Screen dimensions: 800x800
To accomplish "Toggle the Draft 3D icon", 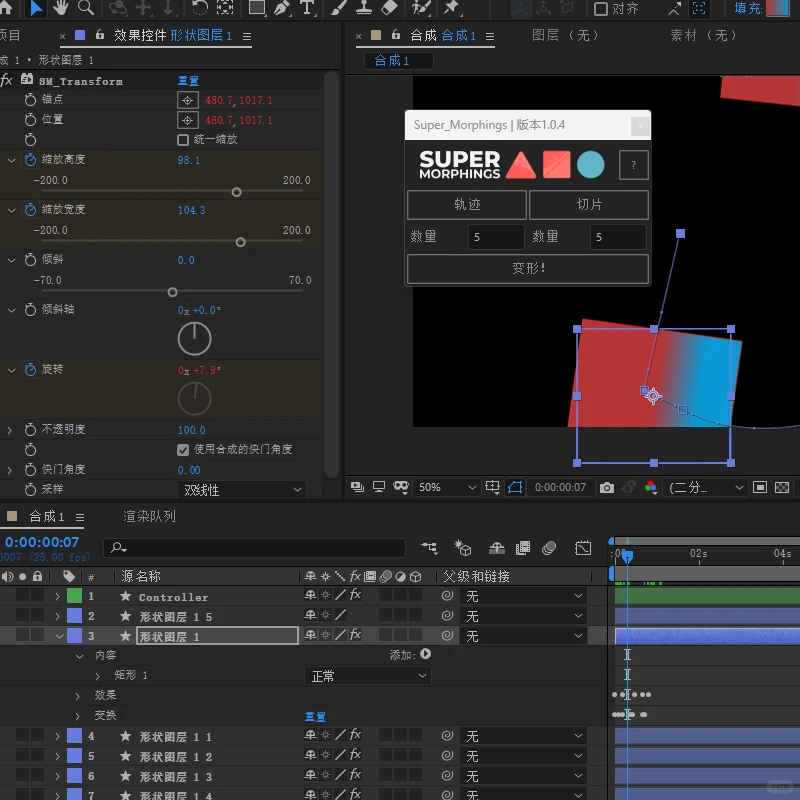I will click(x=463, y=548).
